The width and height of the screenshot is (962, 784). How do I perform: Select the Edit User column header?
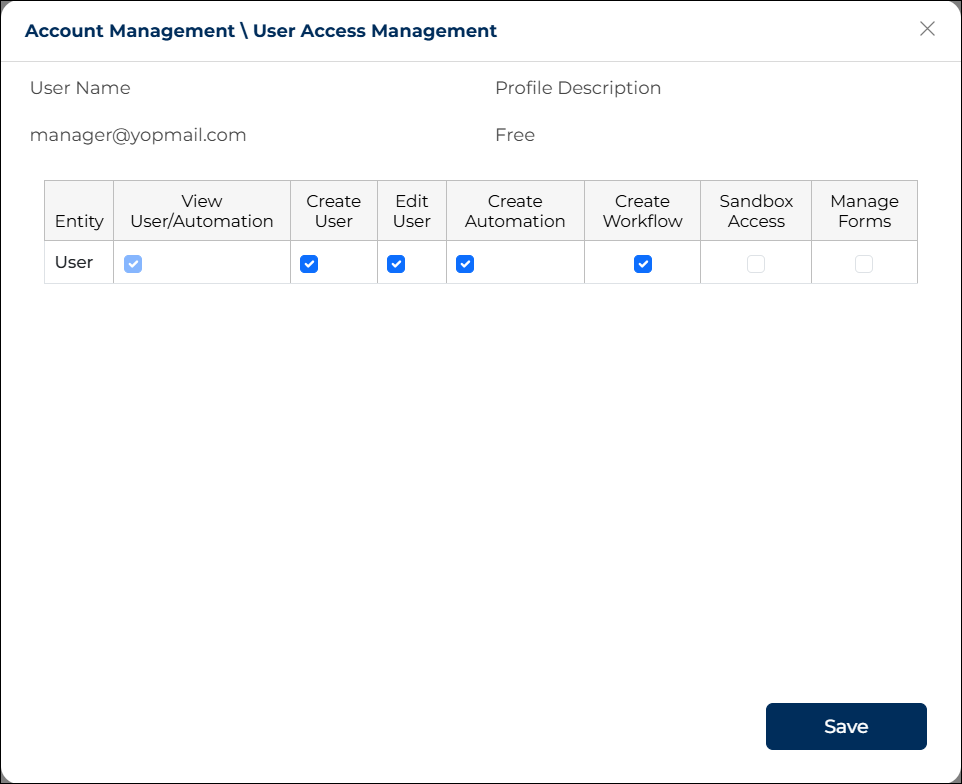click(412, 211)
